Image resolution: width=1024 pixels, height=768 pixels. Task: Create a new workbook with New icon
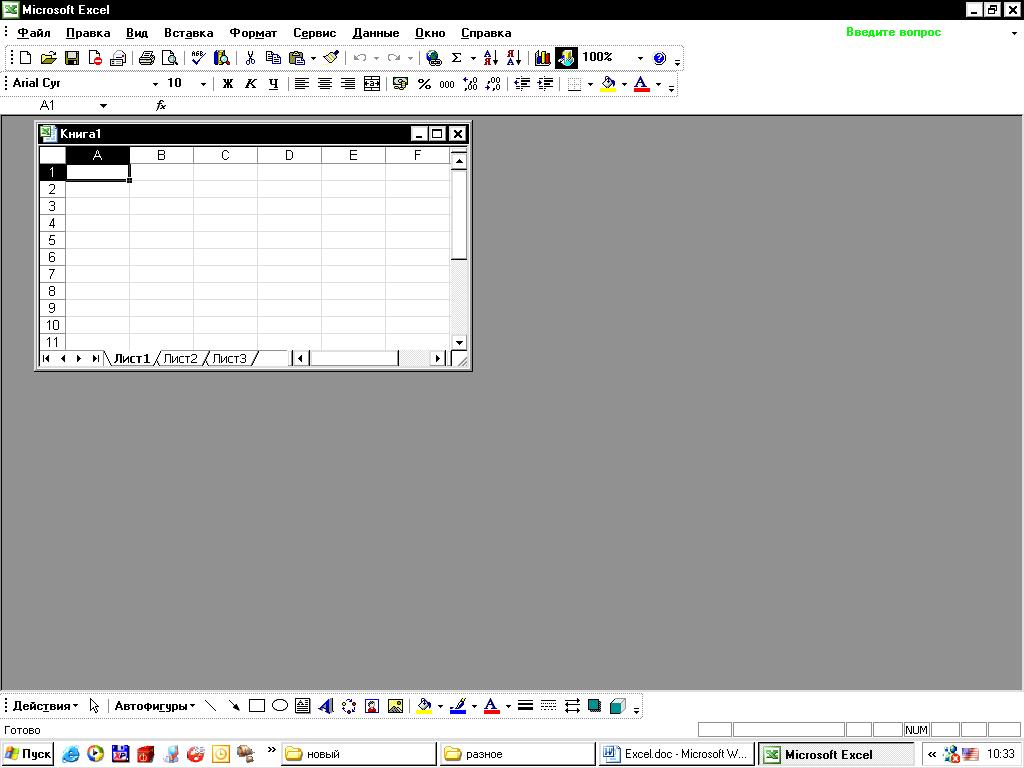coord(25,58)
